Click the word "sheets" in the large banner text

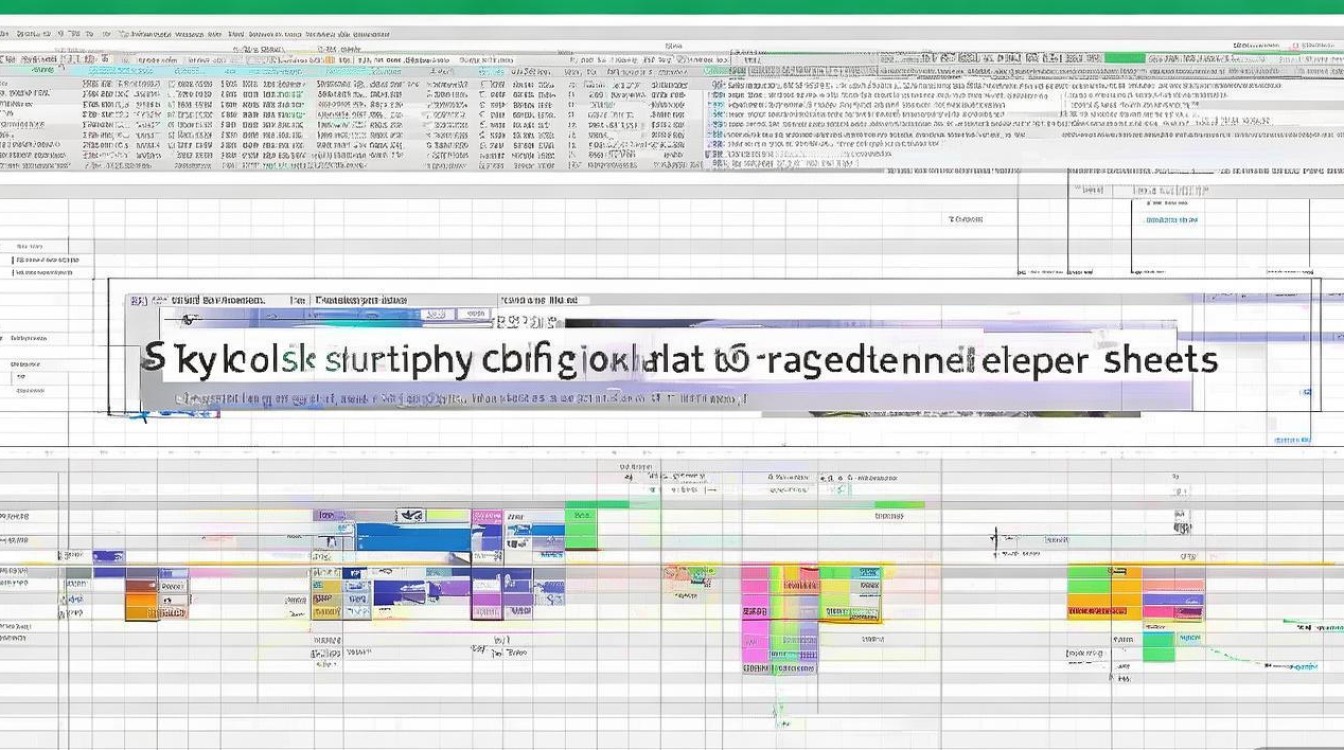[1161, 360]
